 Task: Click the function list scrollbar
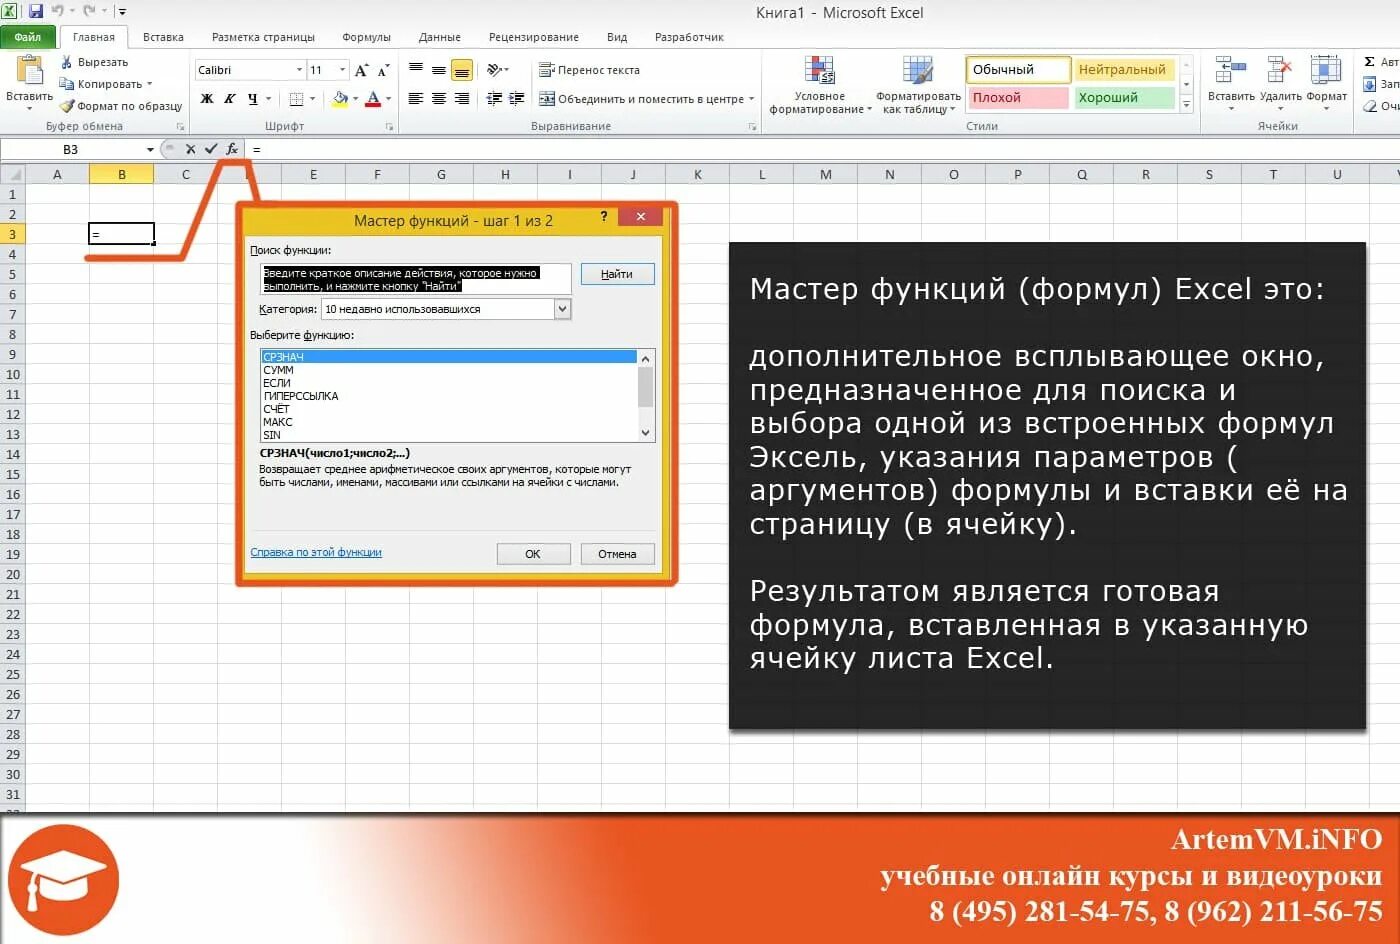click(645, 396)
